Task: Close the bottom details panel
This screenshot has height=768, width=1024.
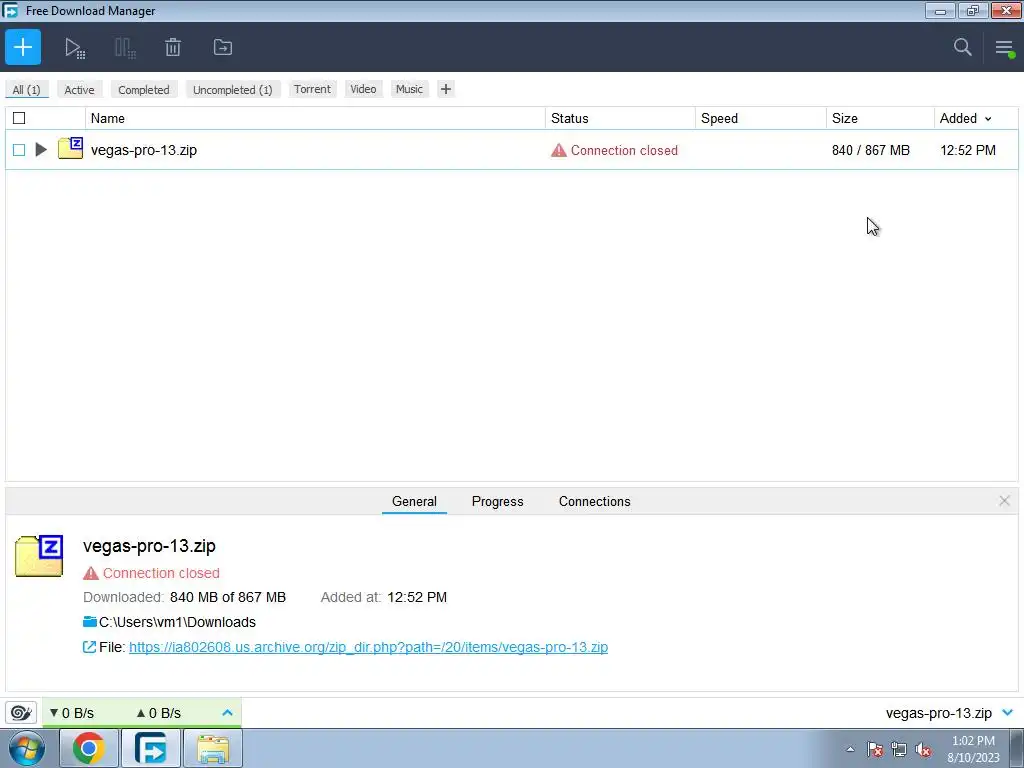Action: (1004, 501)
